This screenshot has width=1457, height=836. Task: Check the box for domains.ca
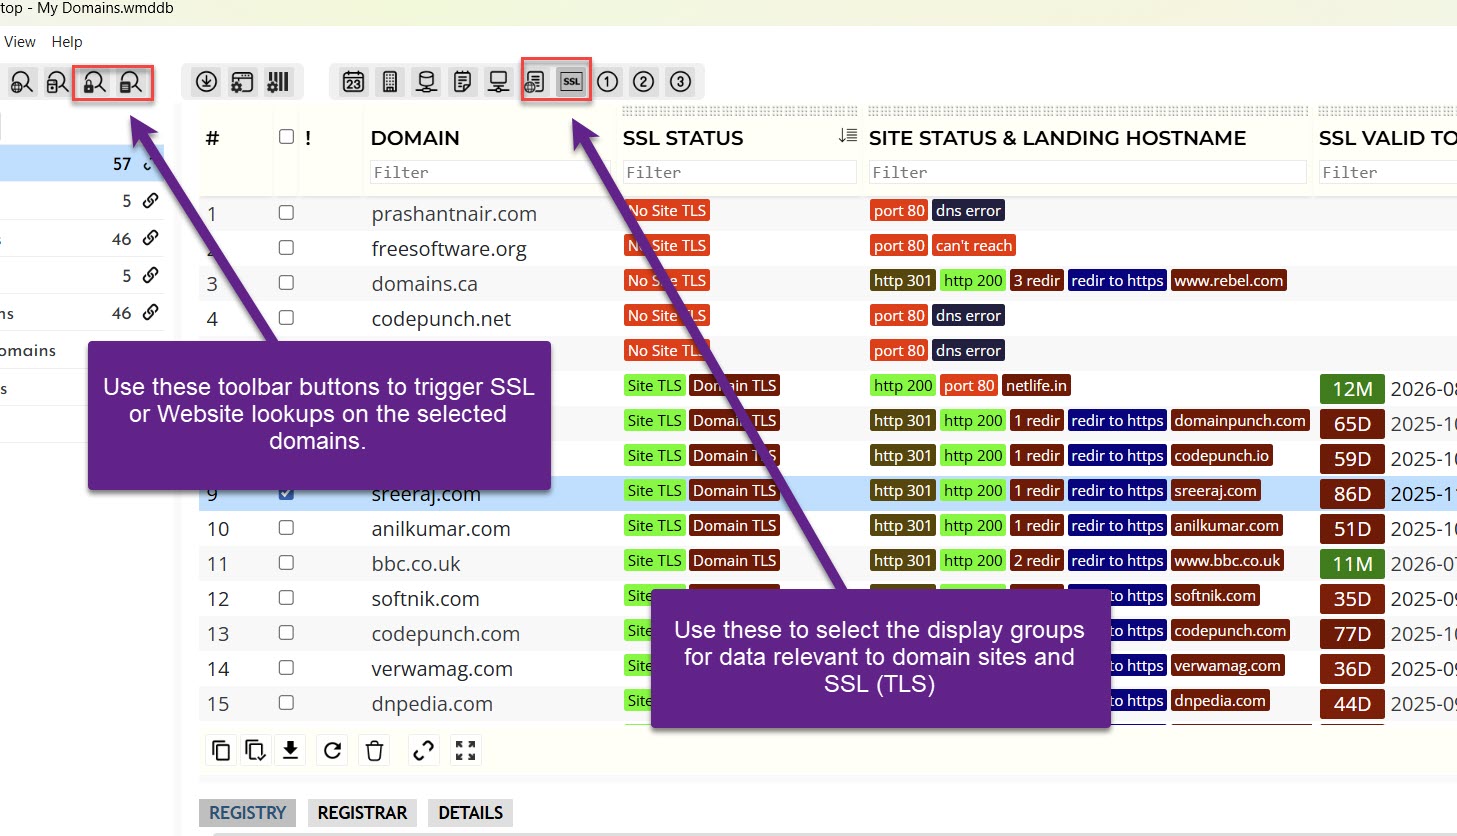click(286, 283)
